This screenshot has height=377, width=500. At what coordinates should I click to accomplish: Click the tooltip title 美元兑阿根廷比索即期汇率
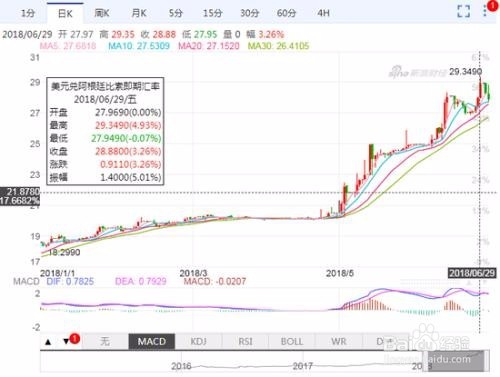coord(105,86)
